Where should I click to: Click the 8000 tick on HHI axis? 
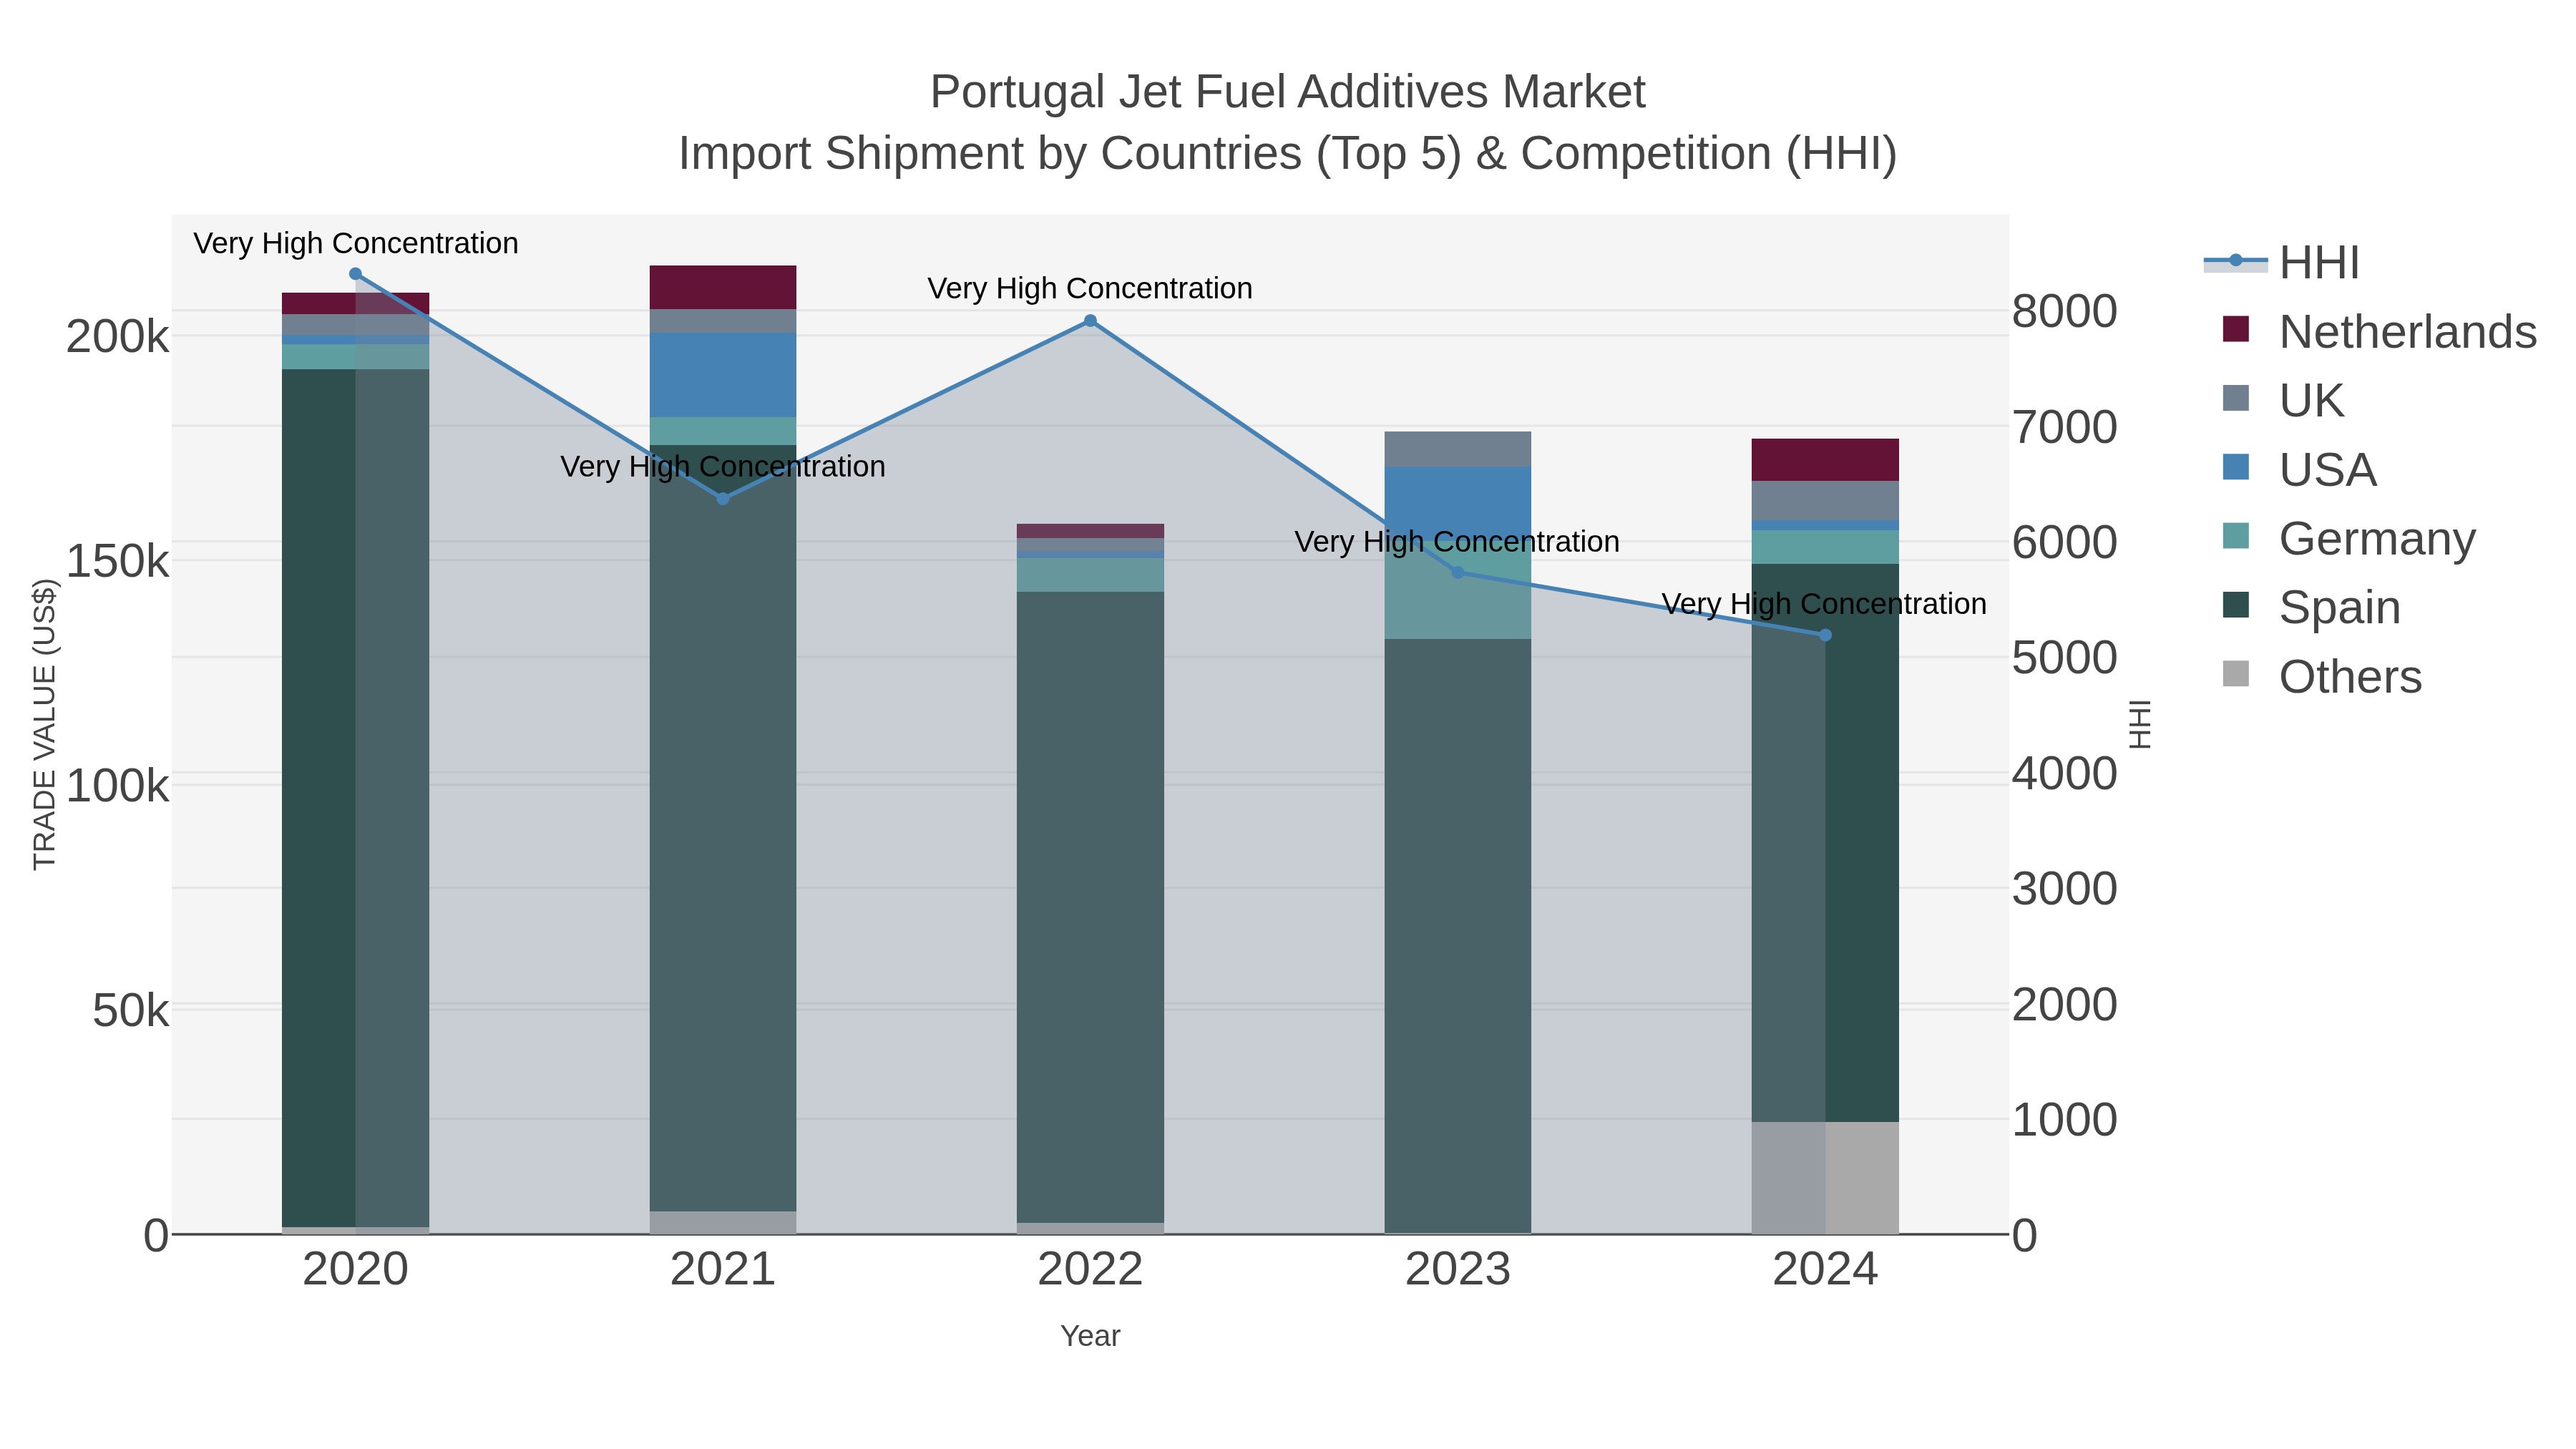(2064, 311)
